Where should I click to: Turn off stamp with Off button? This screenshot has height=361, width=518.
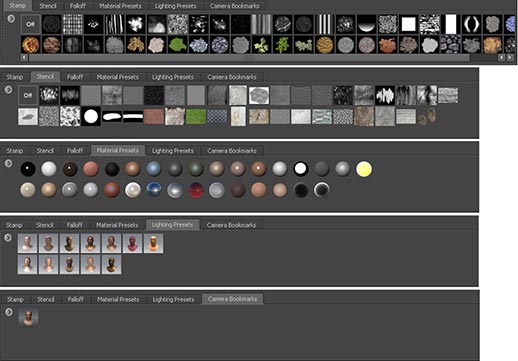pyautogui.click(x=31, y=24)
